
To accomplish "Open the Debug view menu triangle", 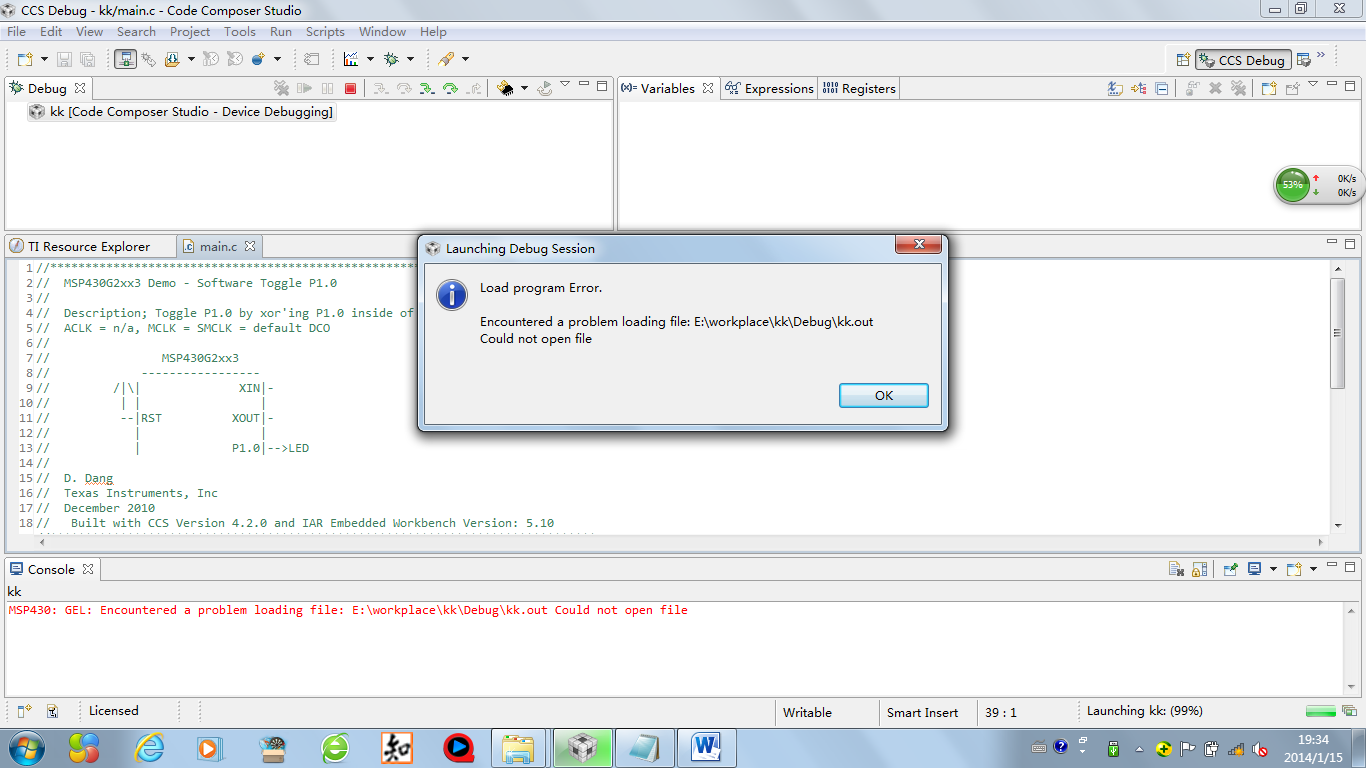I will (565, 85).
